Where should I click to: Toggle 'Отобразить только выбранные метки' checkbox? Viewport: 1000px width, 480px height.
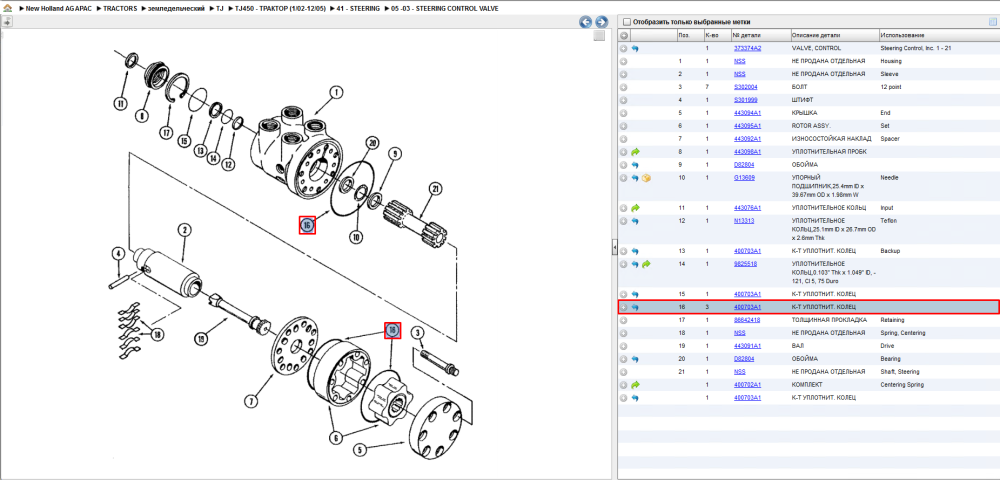click(x=626, y=22)
